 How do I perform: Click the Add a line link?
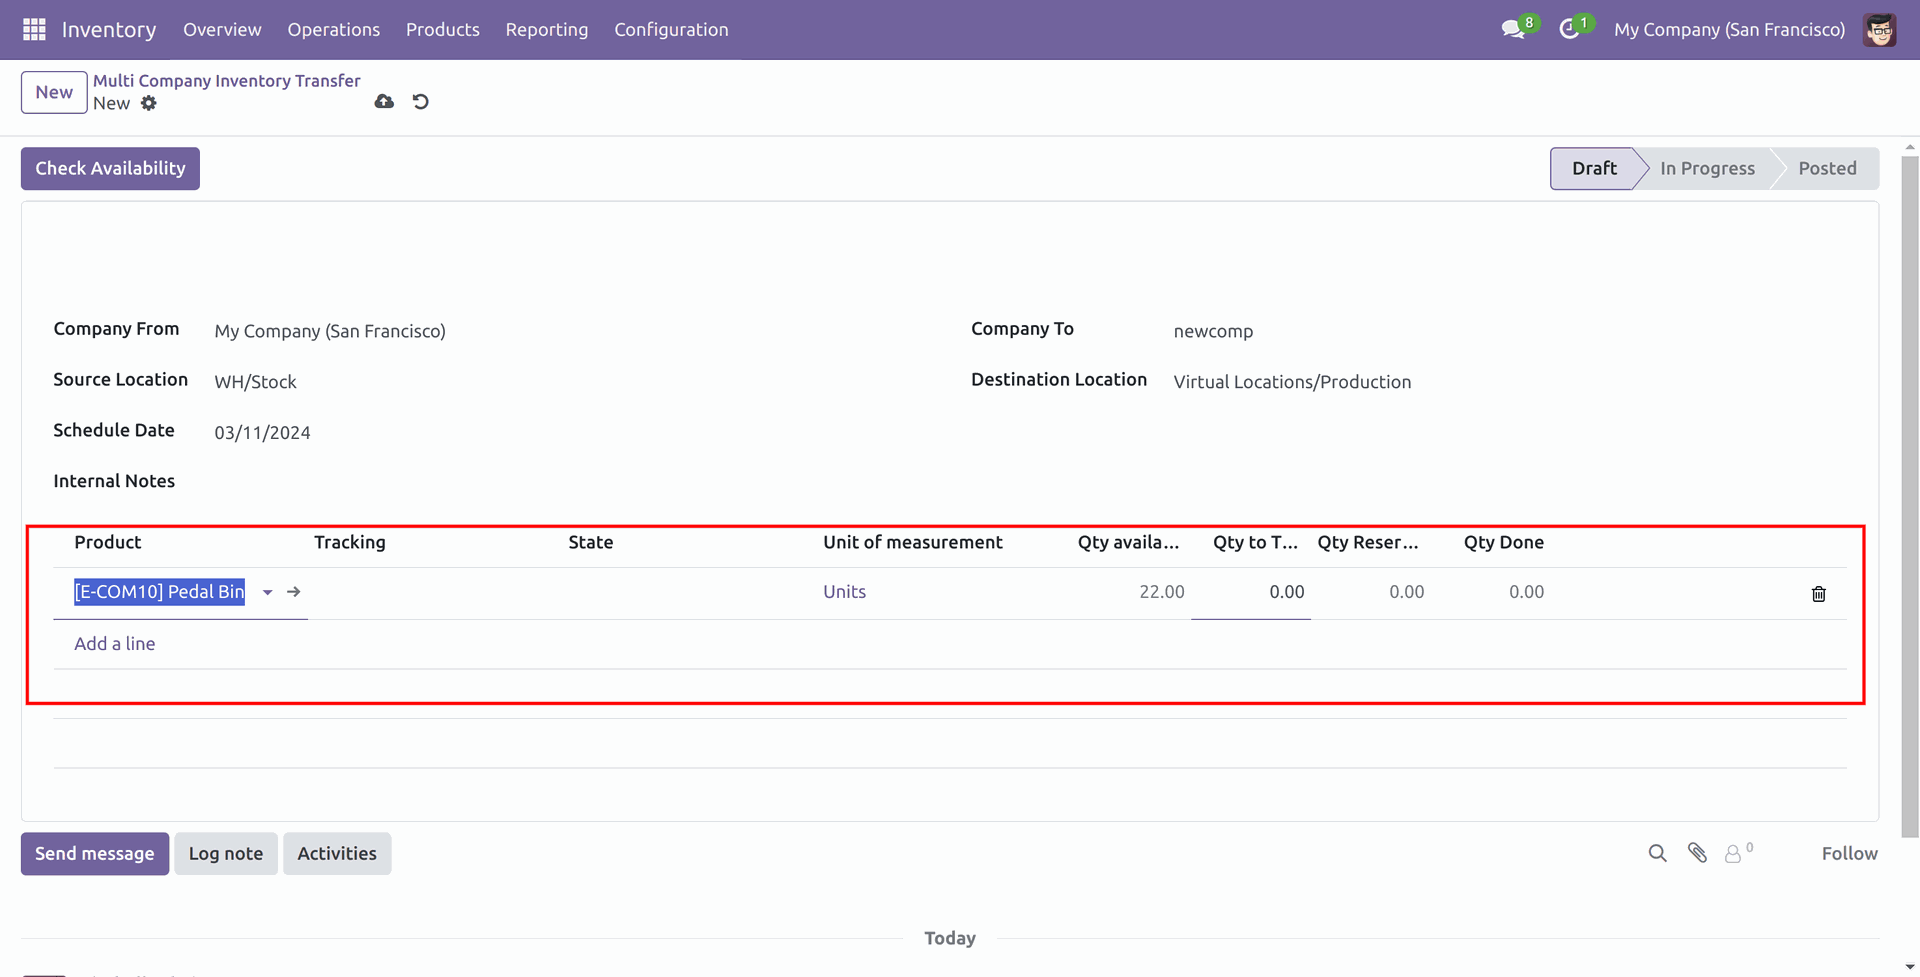[x=115, y=644]
